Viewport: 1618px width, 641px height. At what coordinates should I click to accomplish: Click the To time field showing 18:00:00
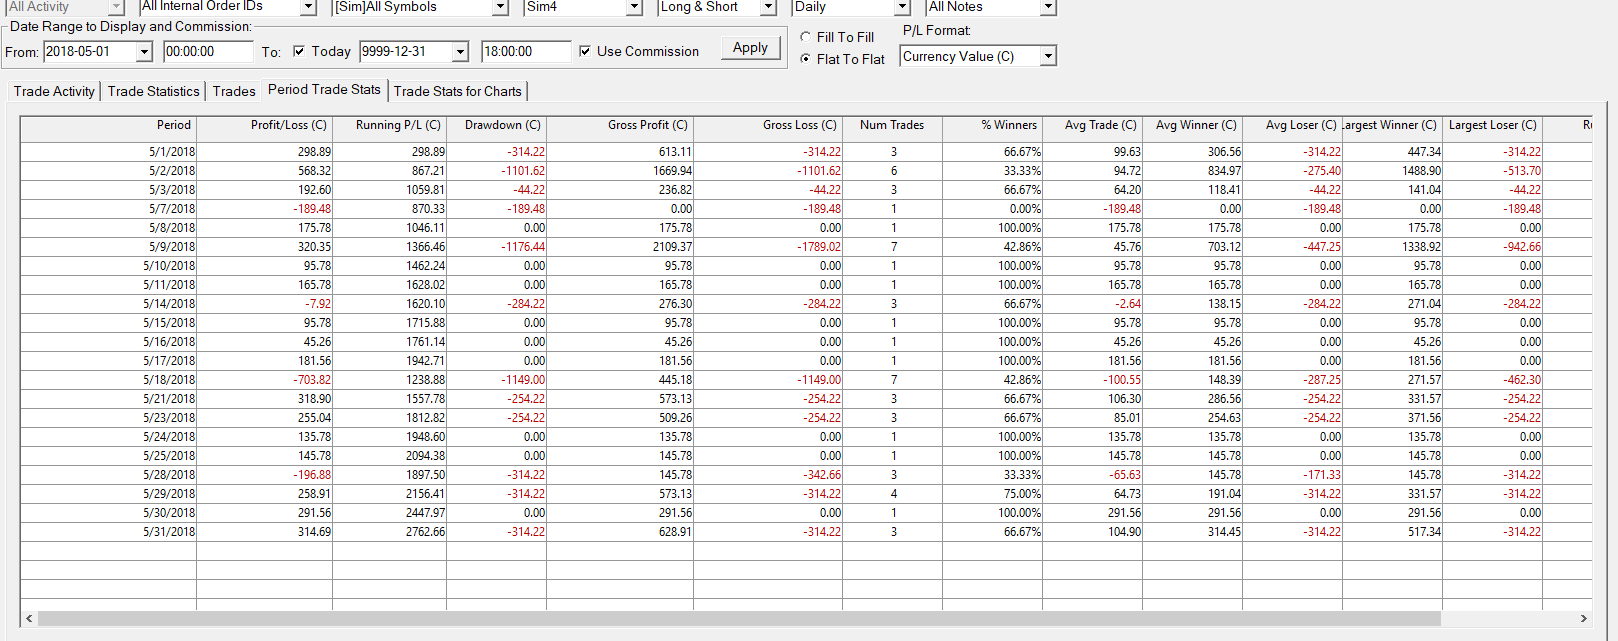point(525,52)
